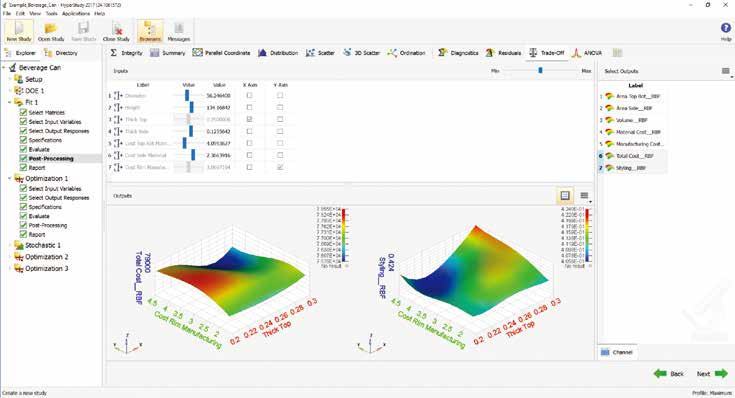The image size is (735, 398).
Task: Click the Styling plot axis triad icon
Action: coord(371,344)
